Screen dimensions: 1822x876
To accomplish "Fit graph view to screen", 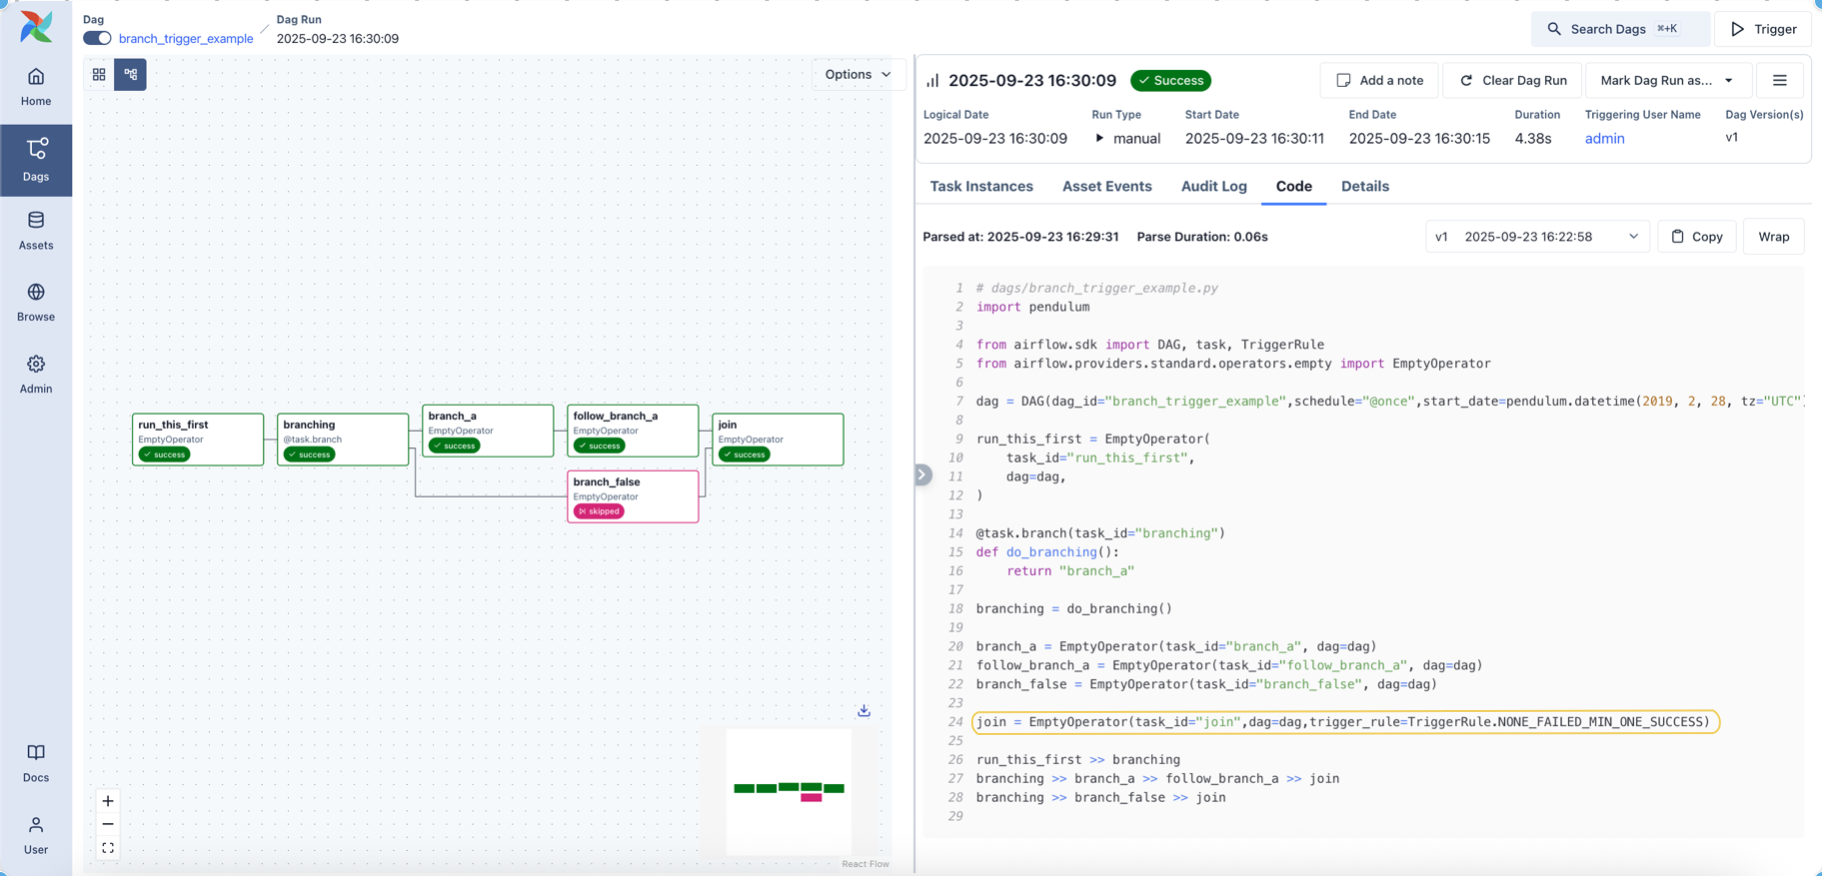I will coord(108,848).
